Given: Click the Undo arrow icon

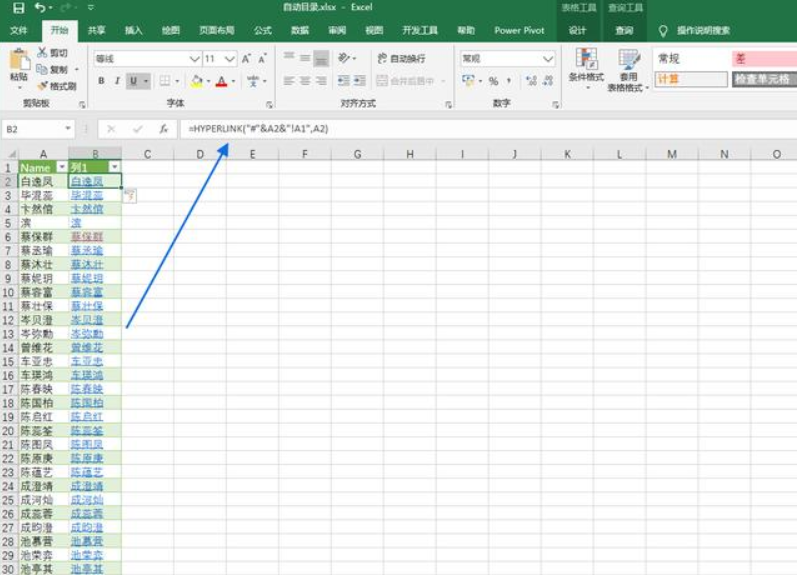Looking at the screenshot, I should pos(38,8).
